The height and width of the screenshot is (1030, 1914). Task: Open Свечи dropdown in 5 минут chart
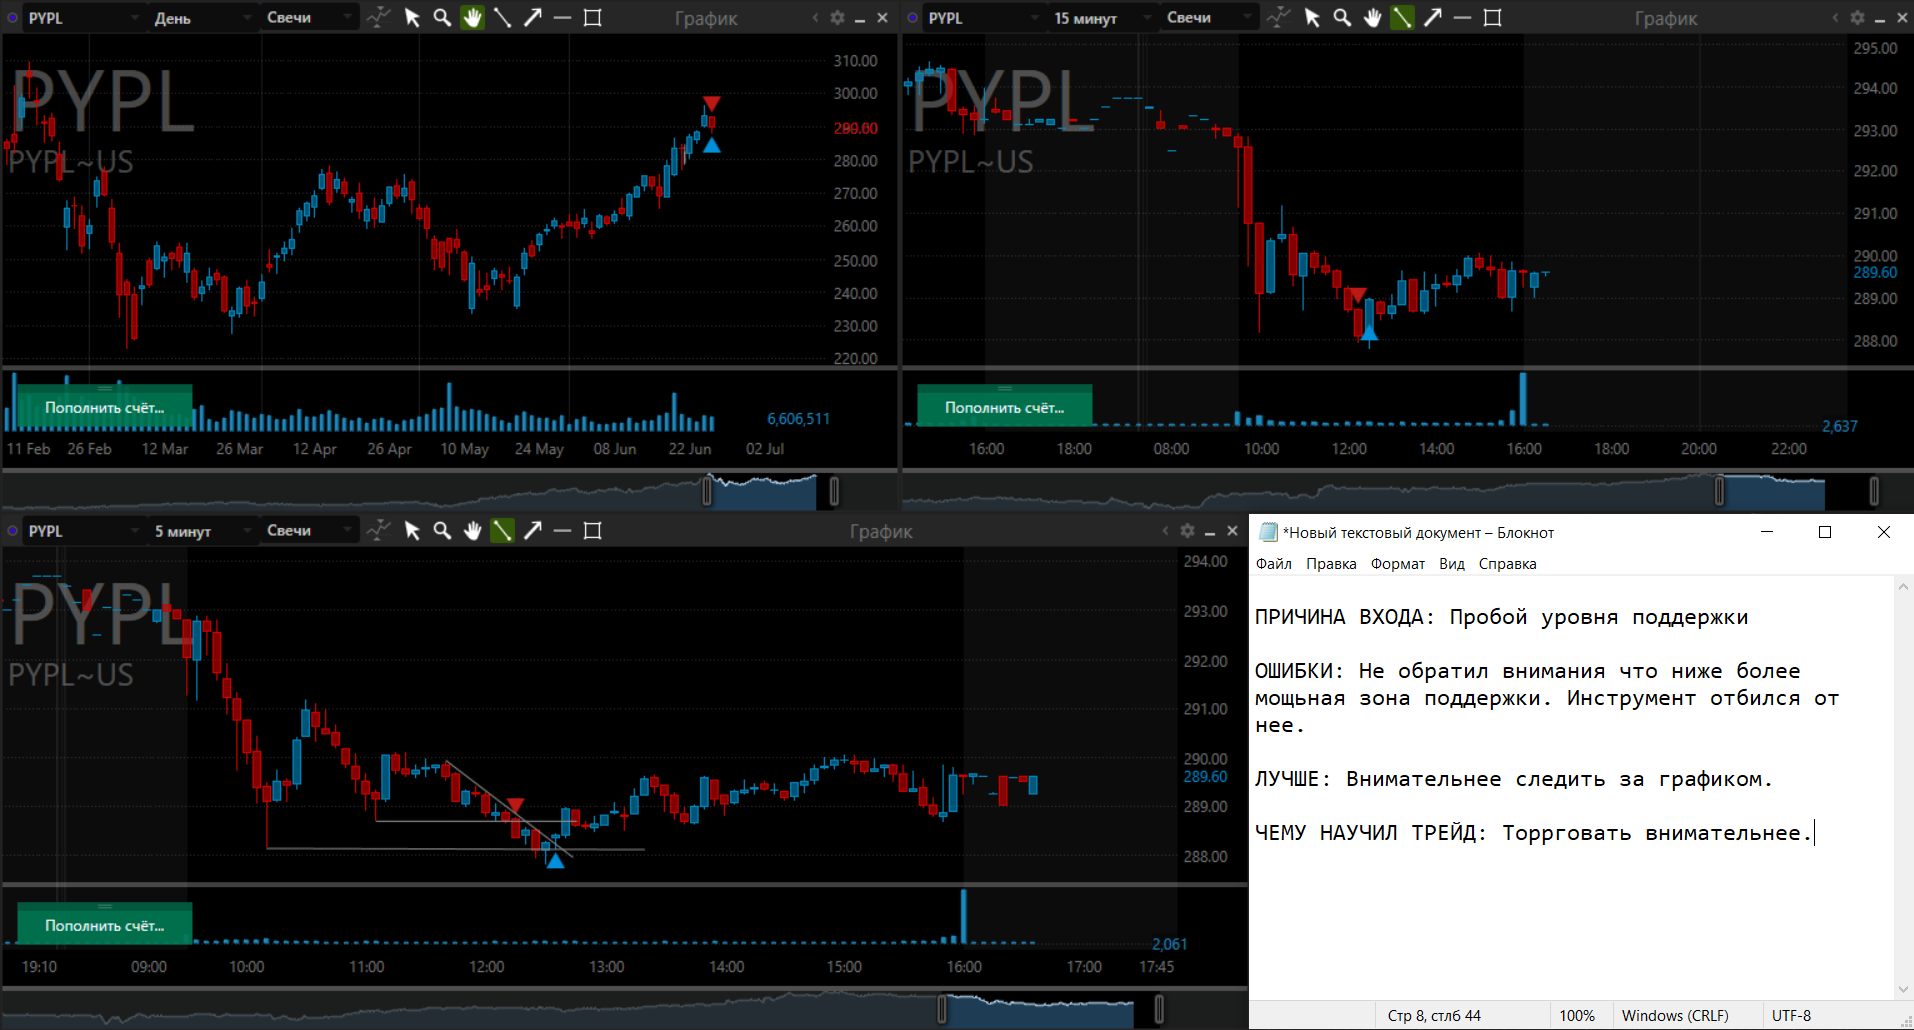pos(310,530)
